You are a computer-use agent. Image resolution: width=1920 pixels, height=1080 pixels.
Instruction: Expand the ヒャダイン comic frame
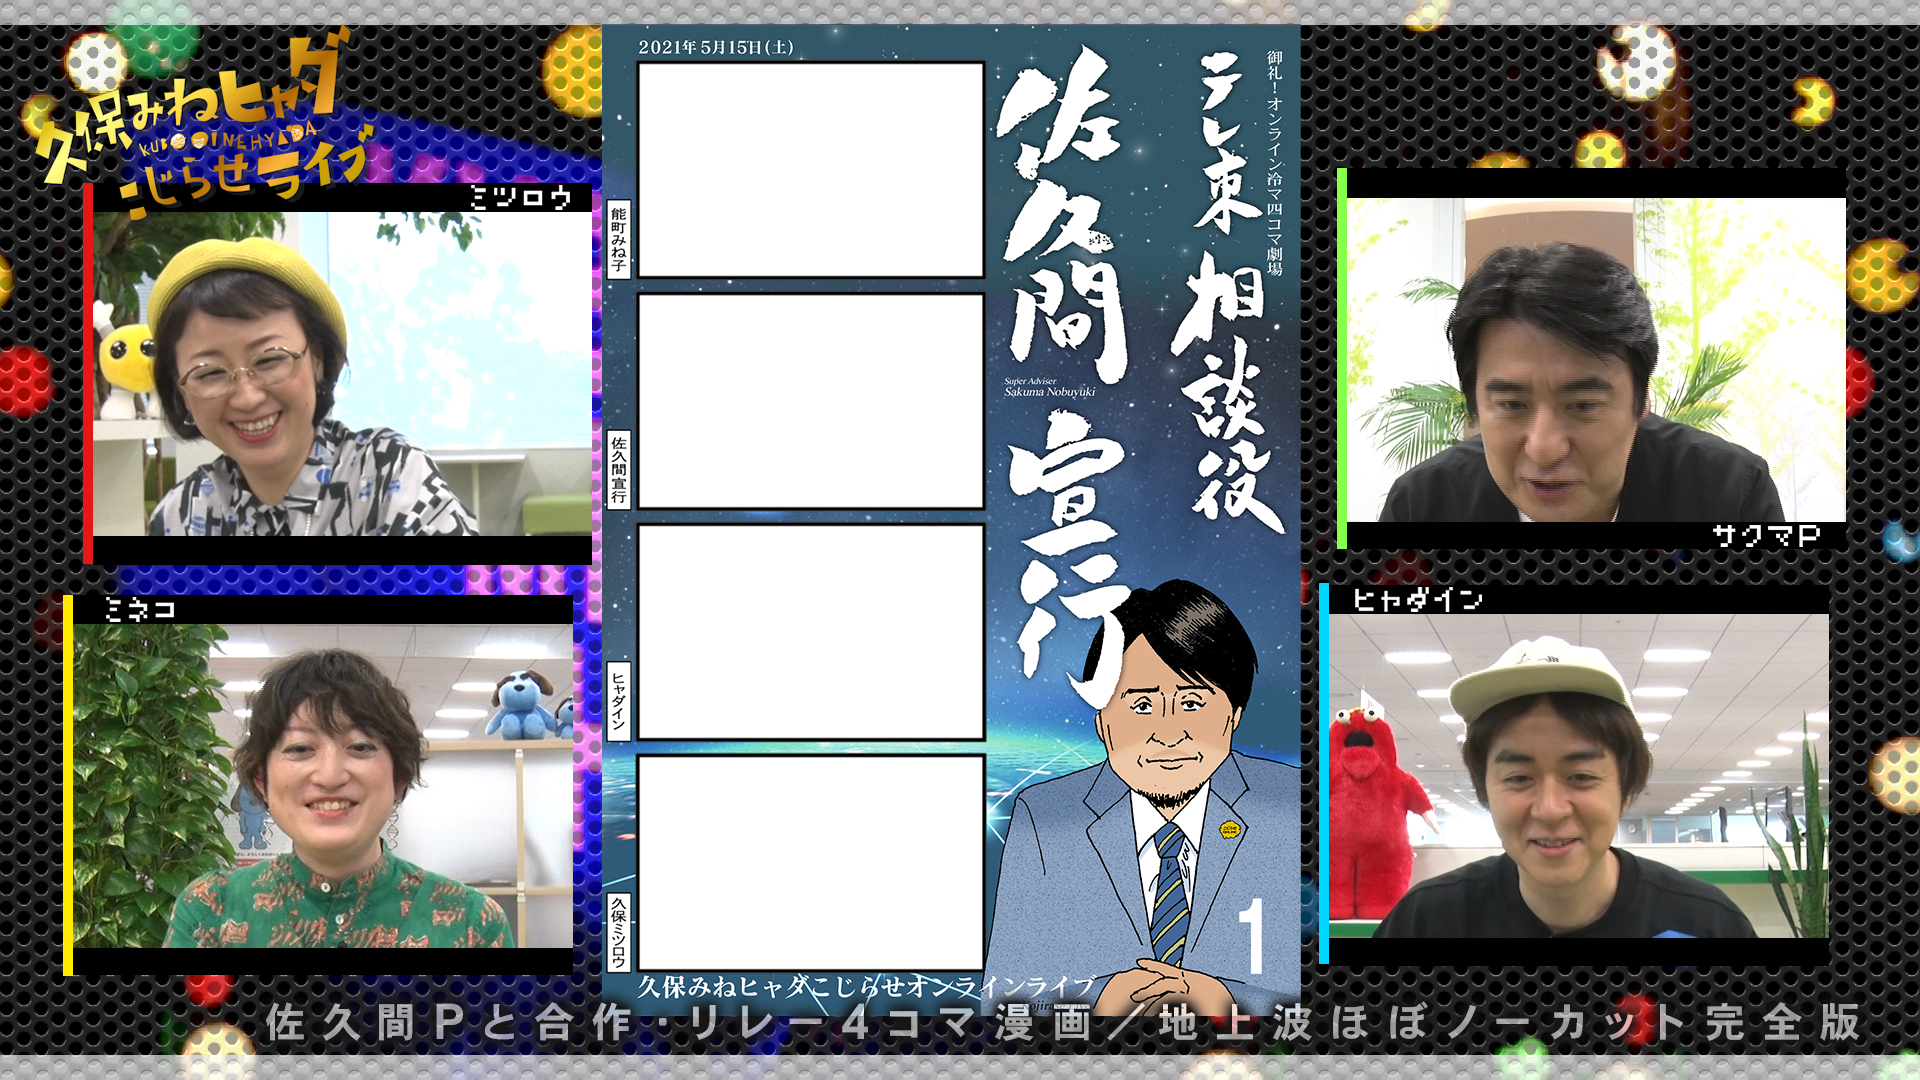pos(810,630)
